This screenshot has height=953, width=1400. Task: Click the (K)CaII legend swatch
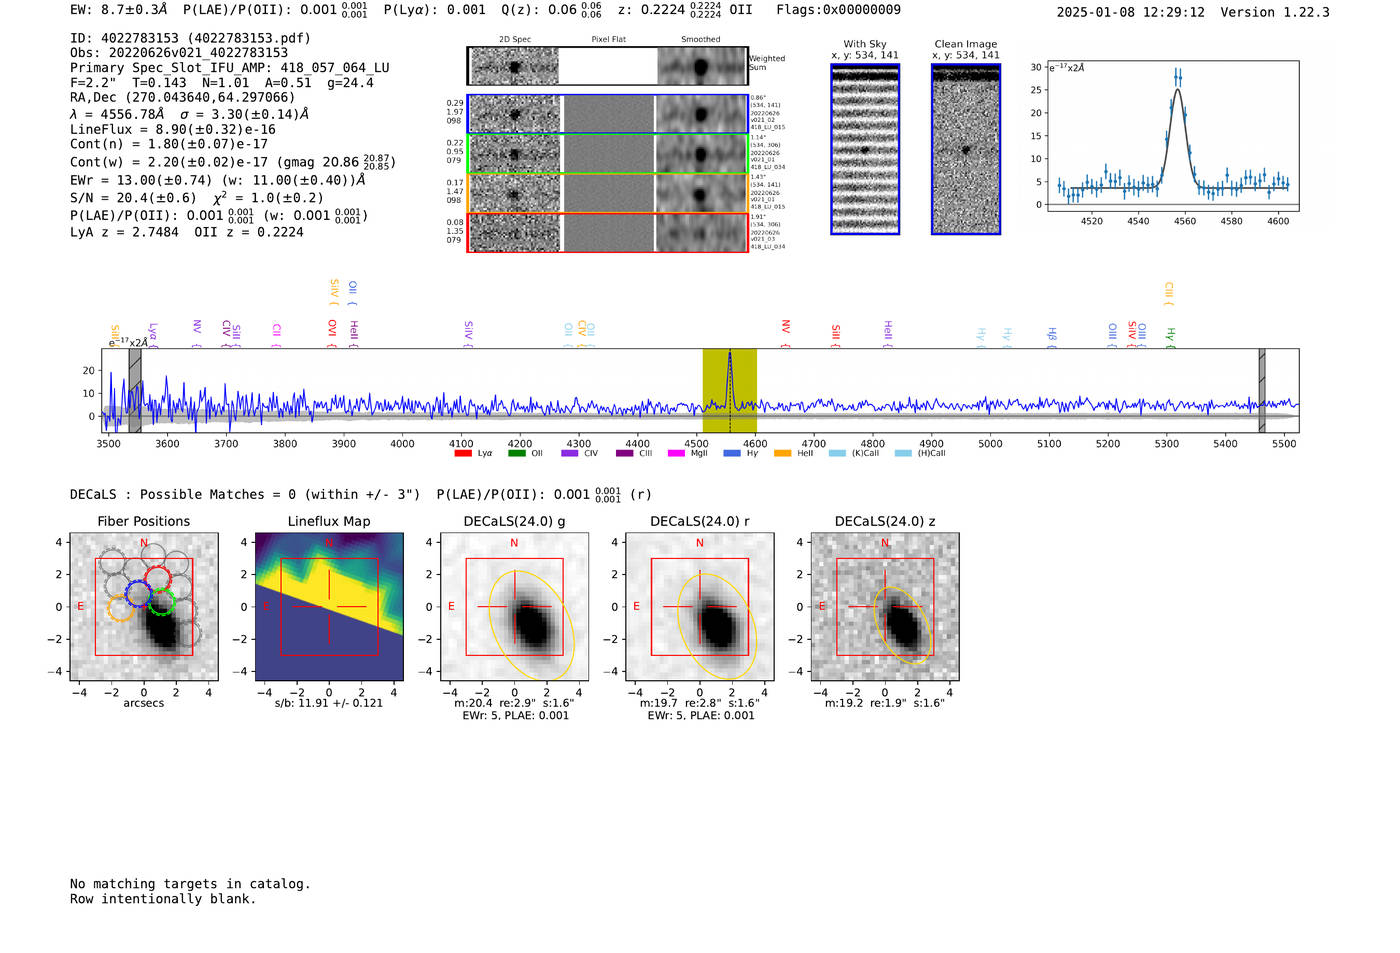click(x=837, y=453)
